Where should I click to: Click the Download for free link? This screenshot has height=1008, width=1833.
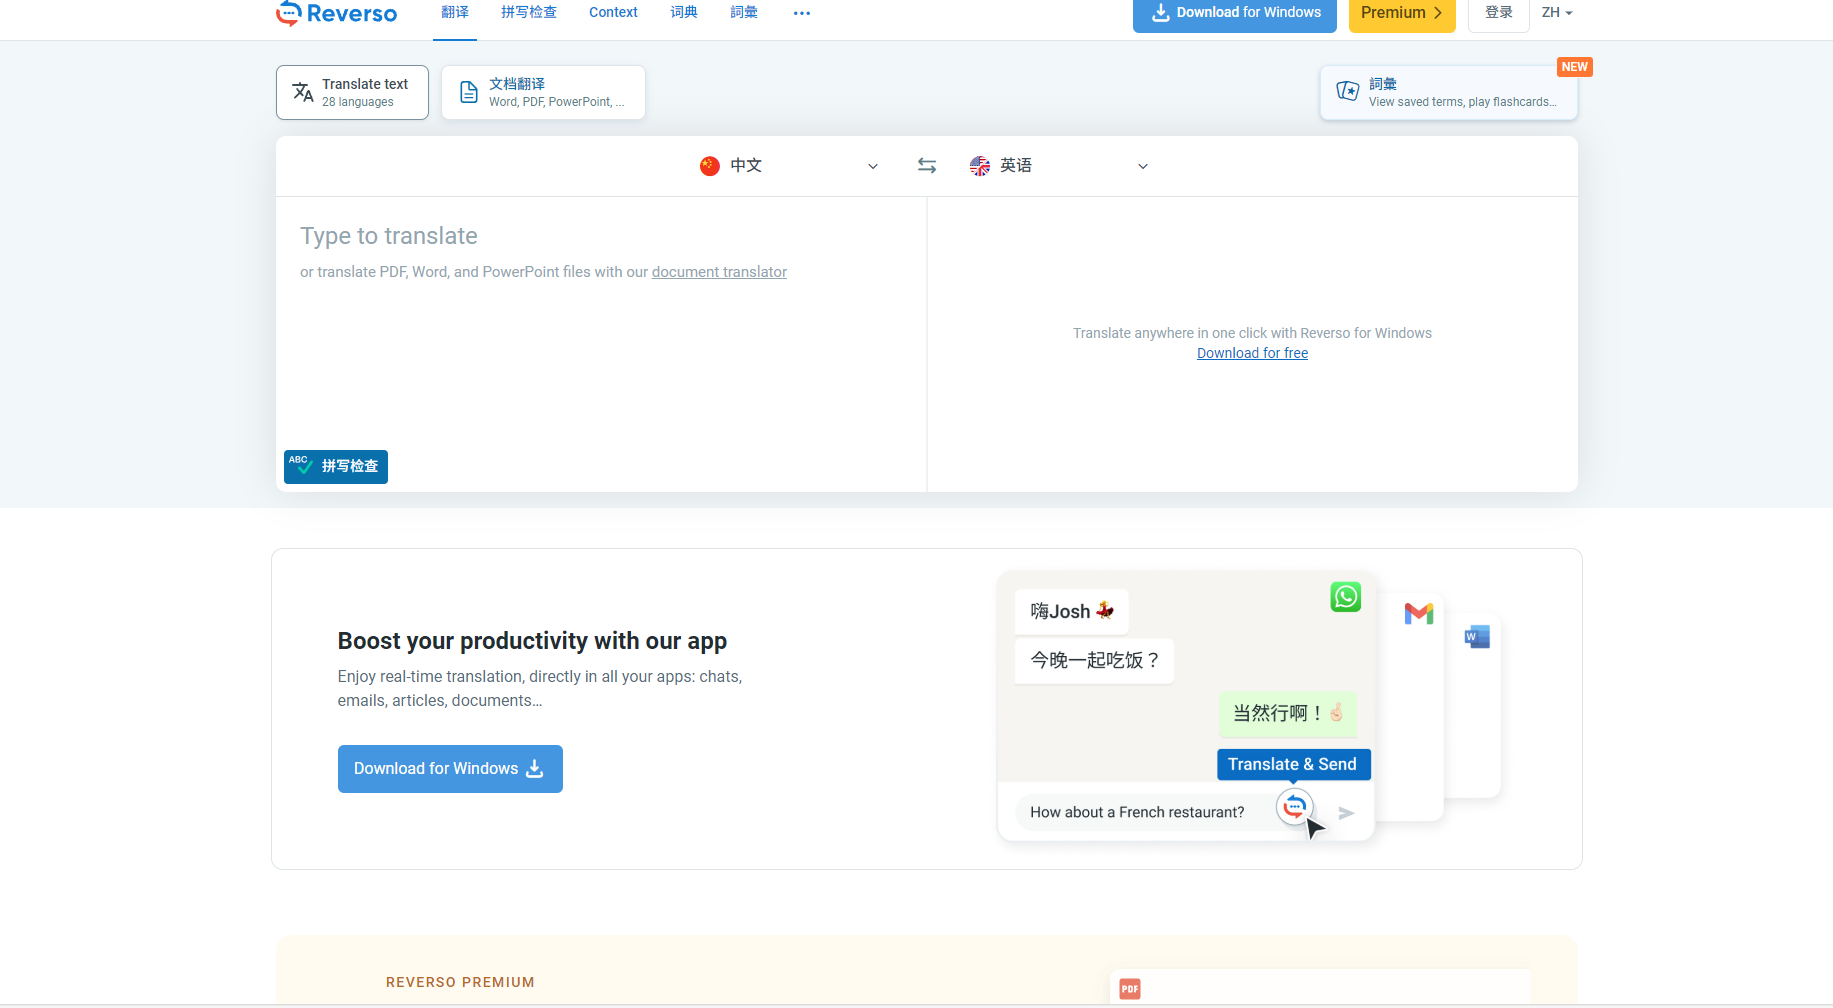click(1252, 353)
